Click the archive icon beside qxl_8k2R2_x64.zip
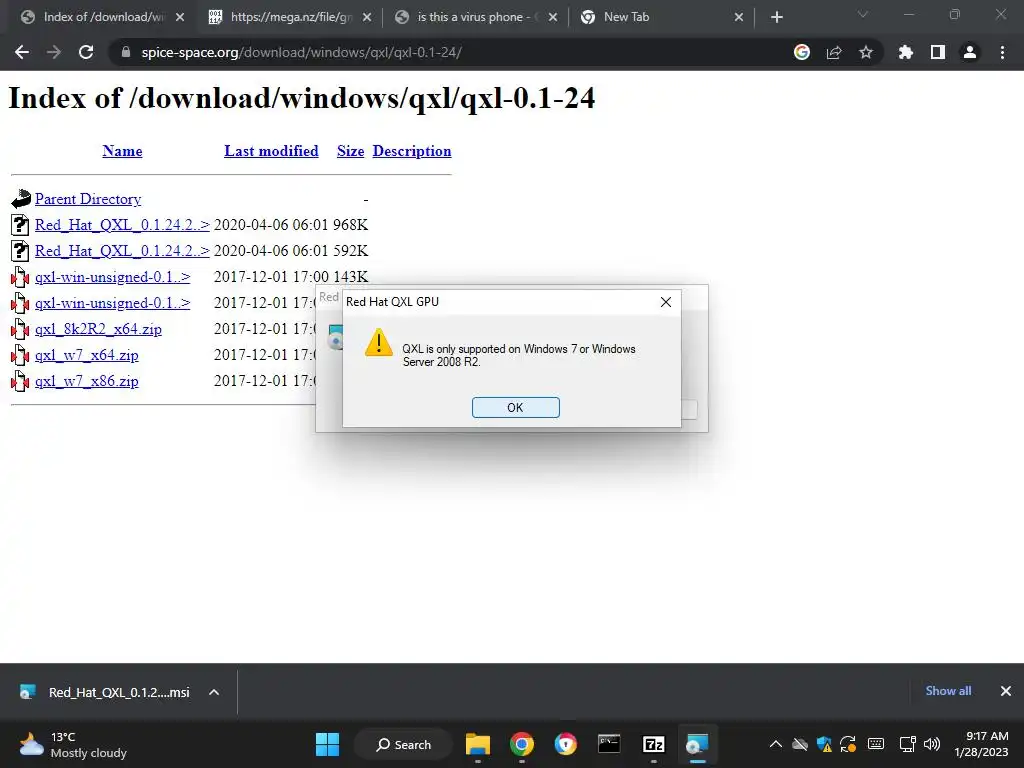 [20, 329]
